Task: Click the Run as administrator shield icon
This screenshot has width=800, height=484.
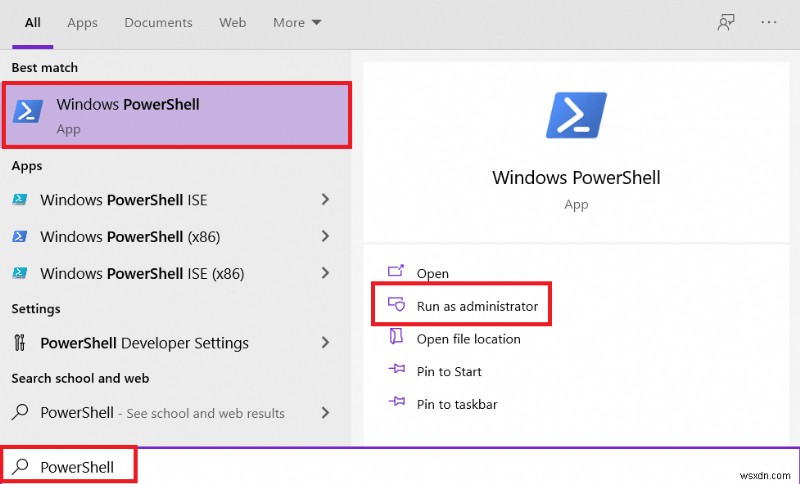Action: point(396,306)
